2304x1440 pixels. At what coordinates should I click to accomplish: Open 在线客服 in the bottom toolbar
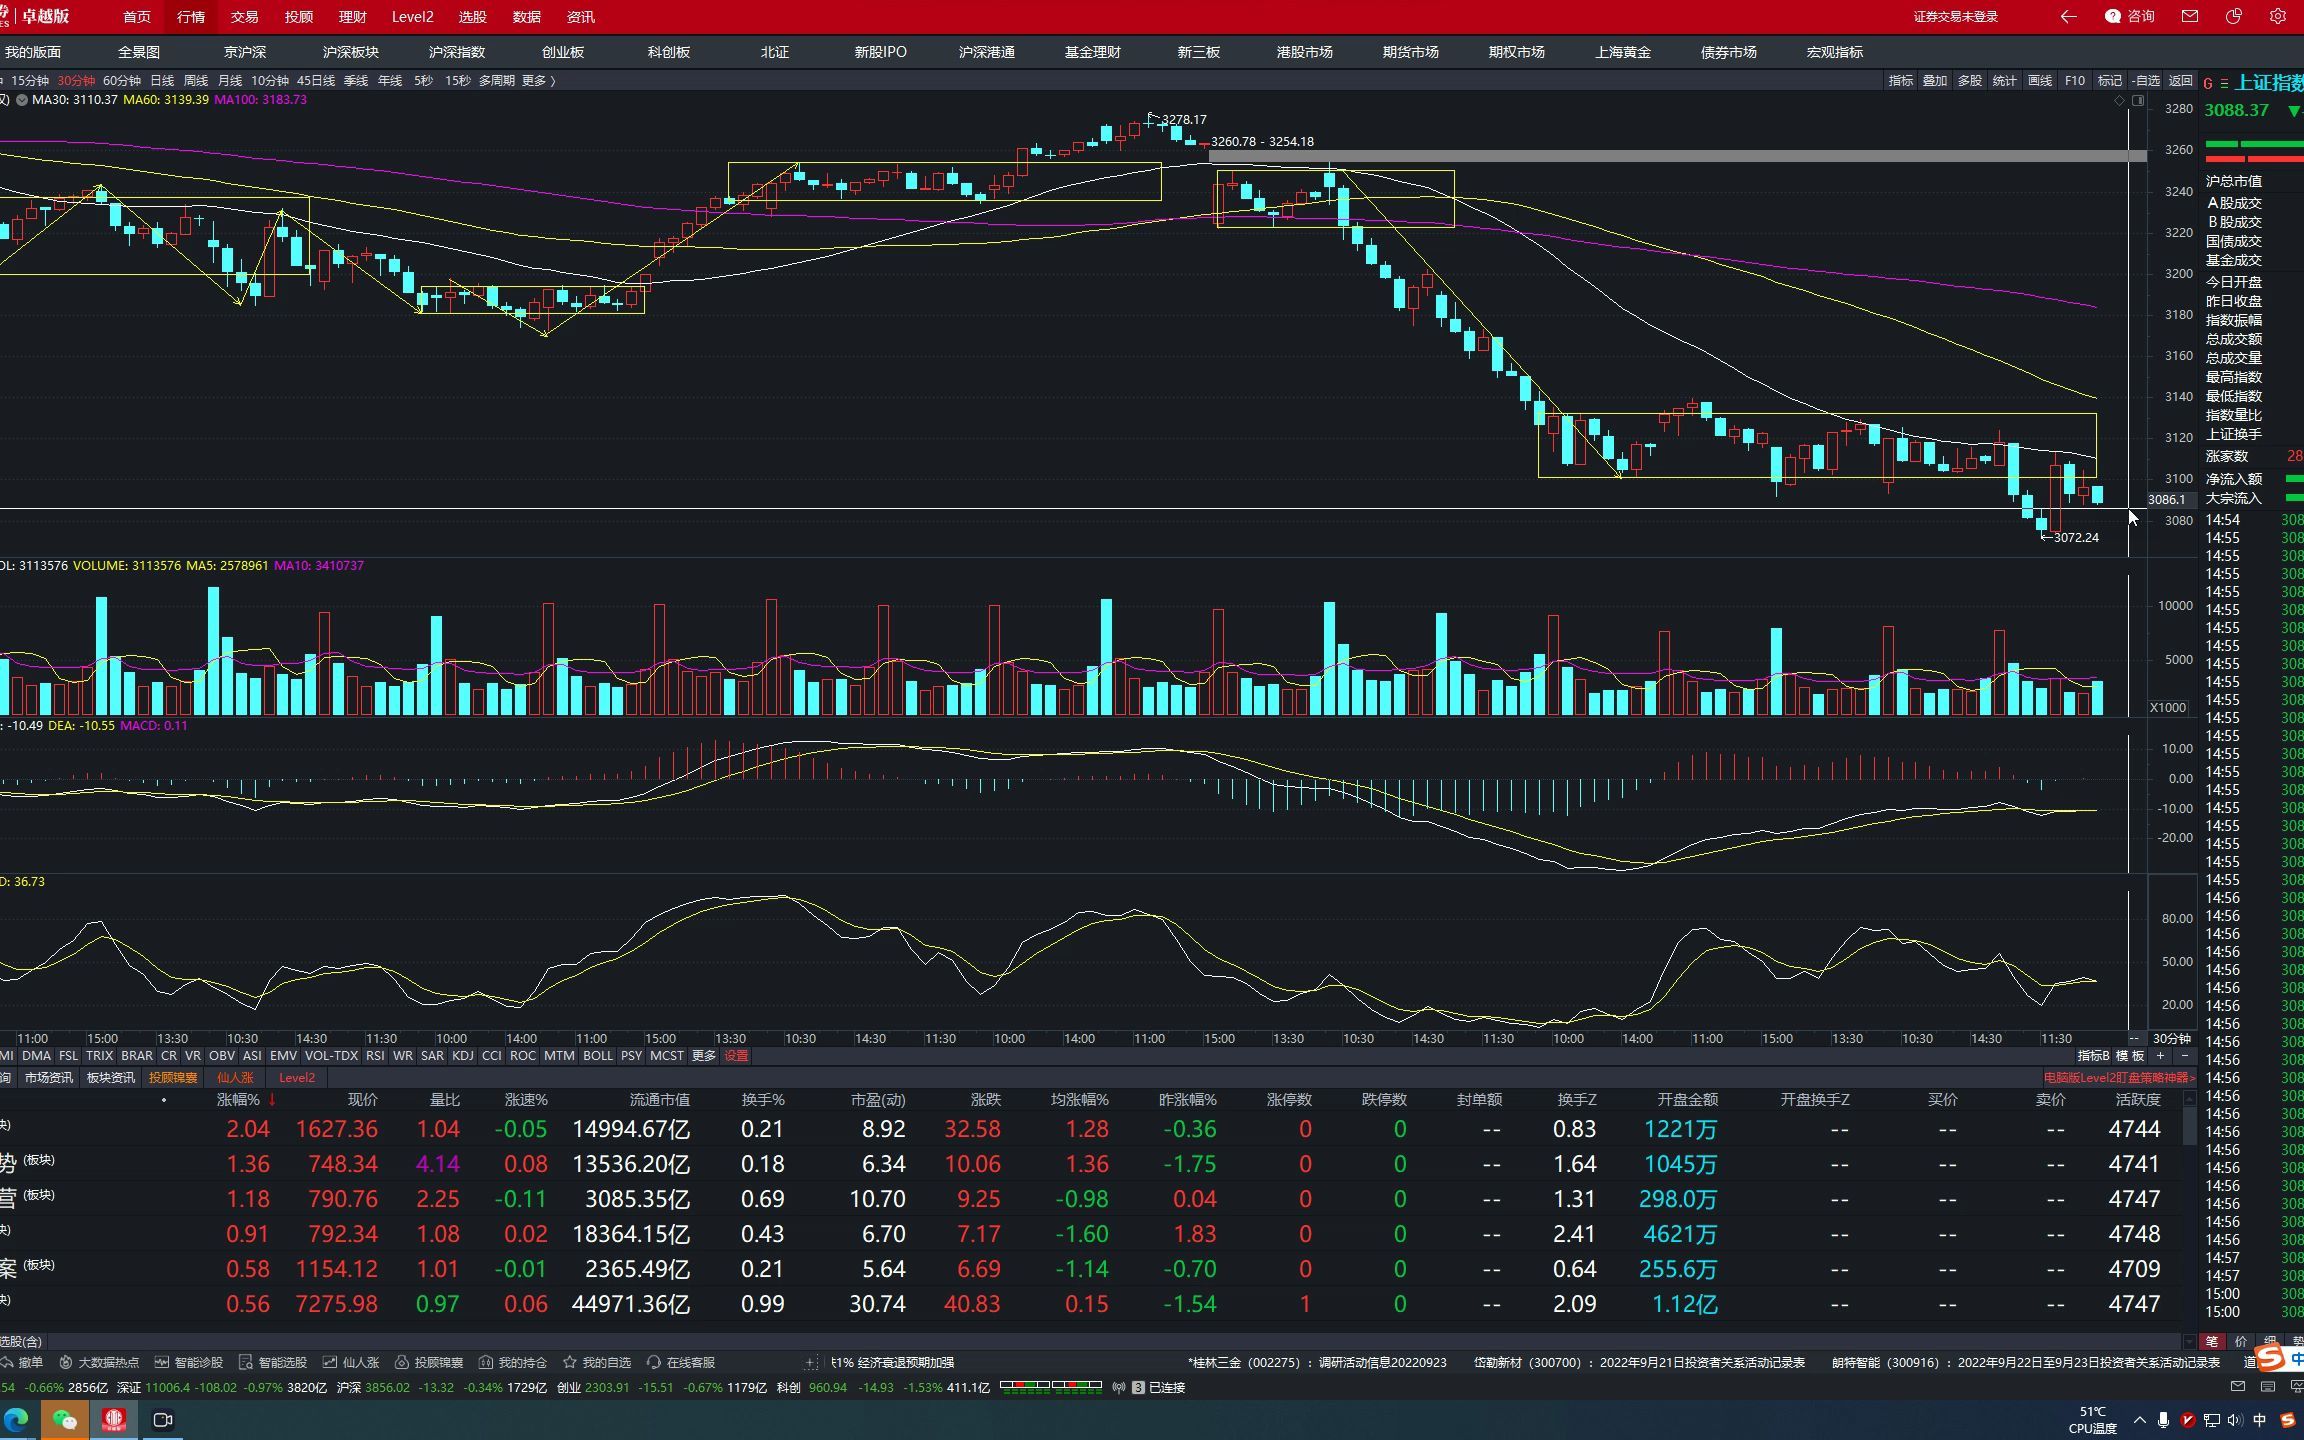681,1362
